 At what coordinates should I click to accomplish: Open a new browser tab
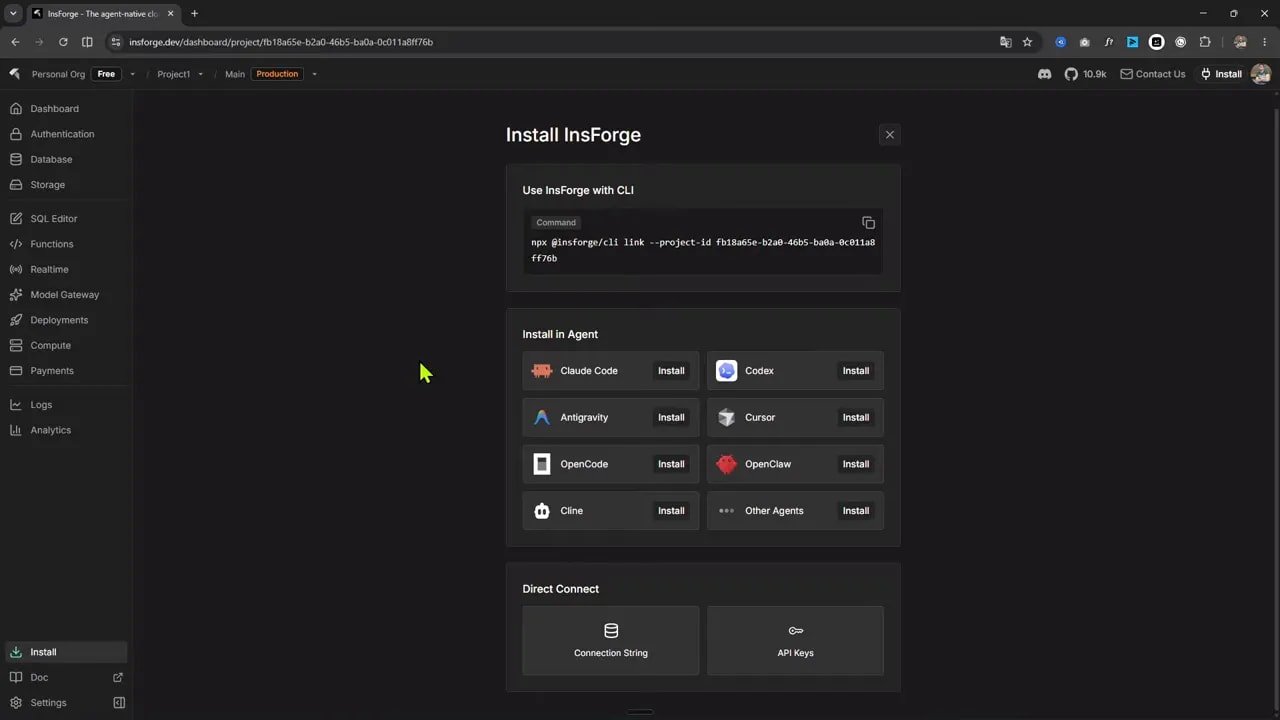pos(194,14)
